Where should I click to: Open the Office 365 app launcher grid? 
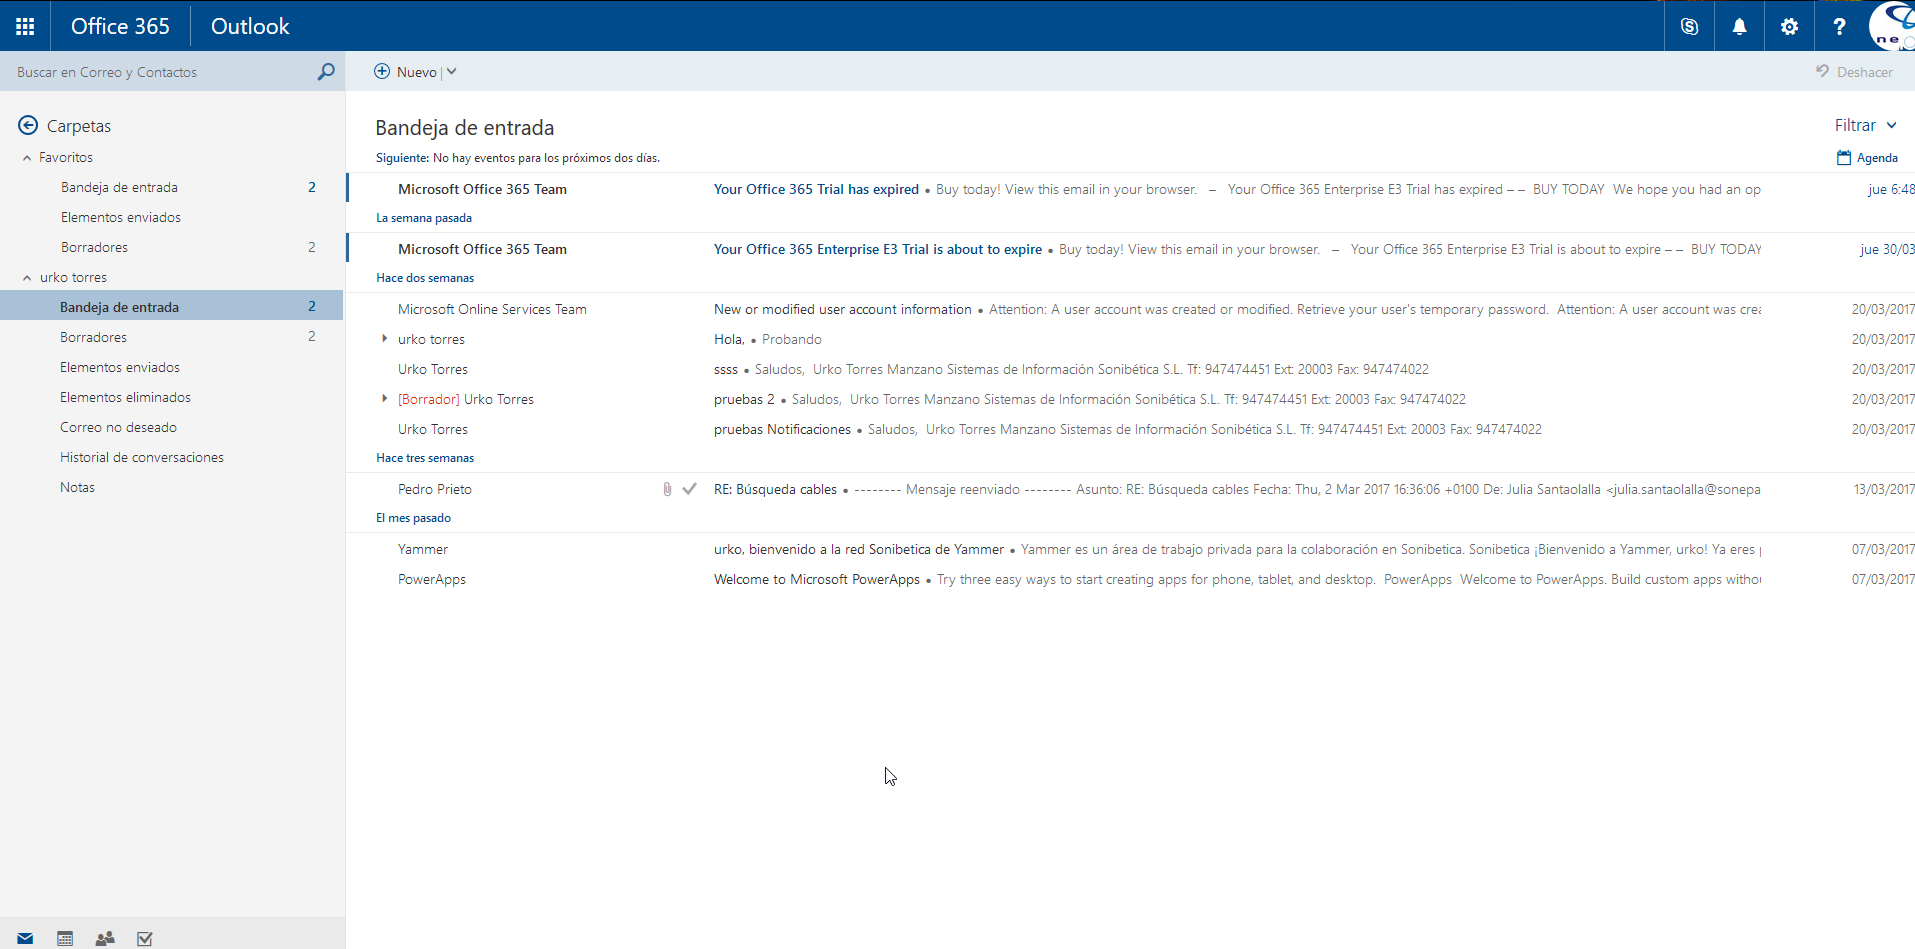pyautogui.click(x=25, y=26)
